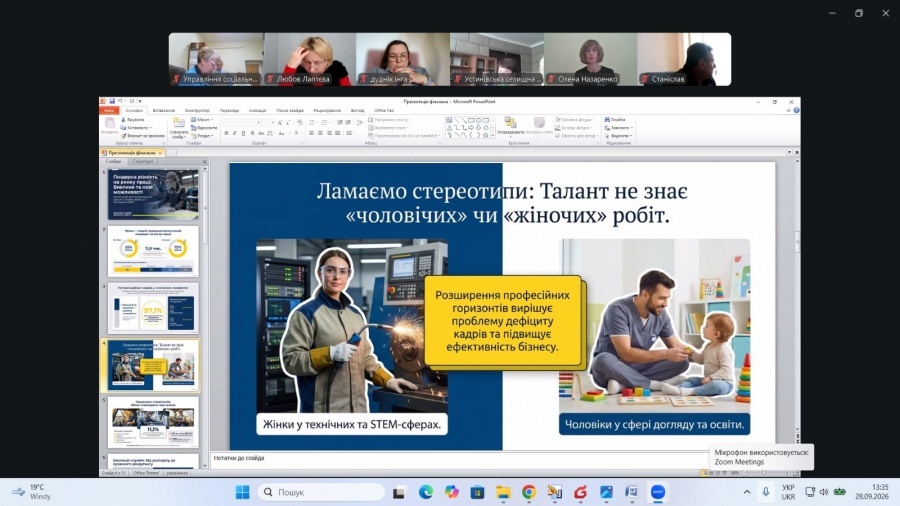
Task: Click Format Painter (Формат за зразком) button
Action: (x=142, y=136)
